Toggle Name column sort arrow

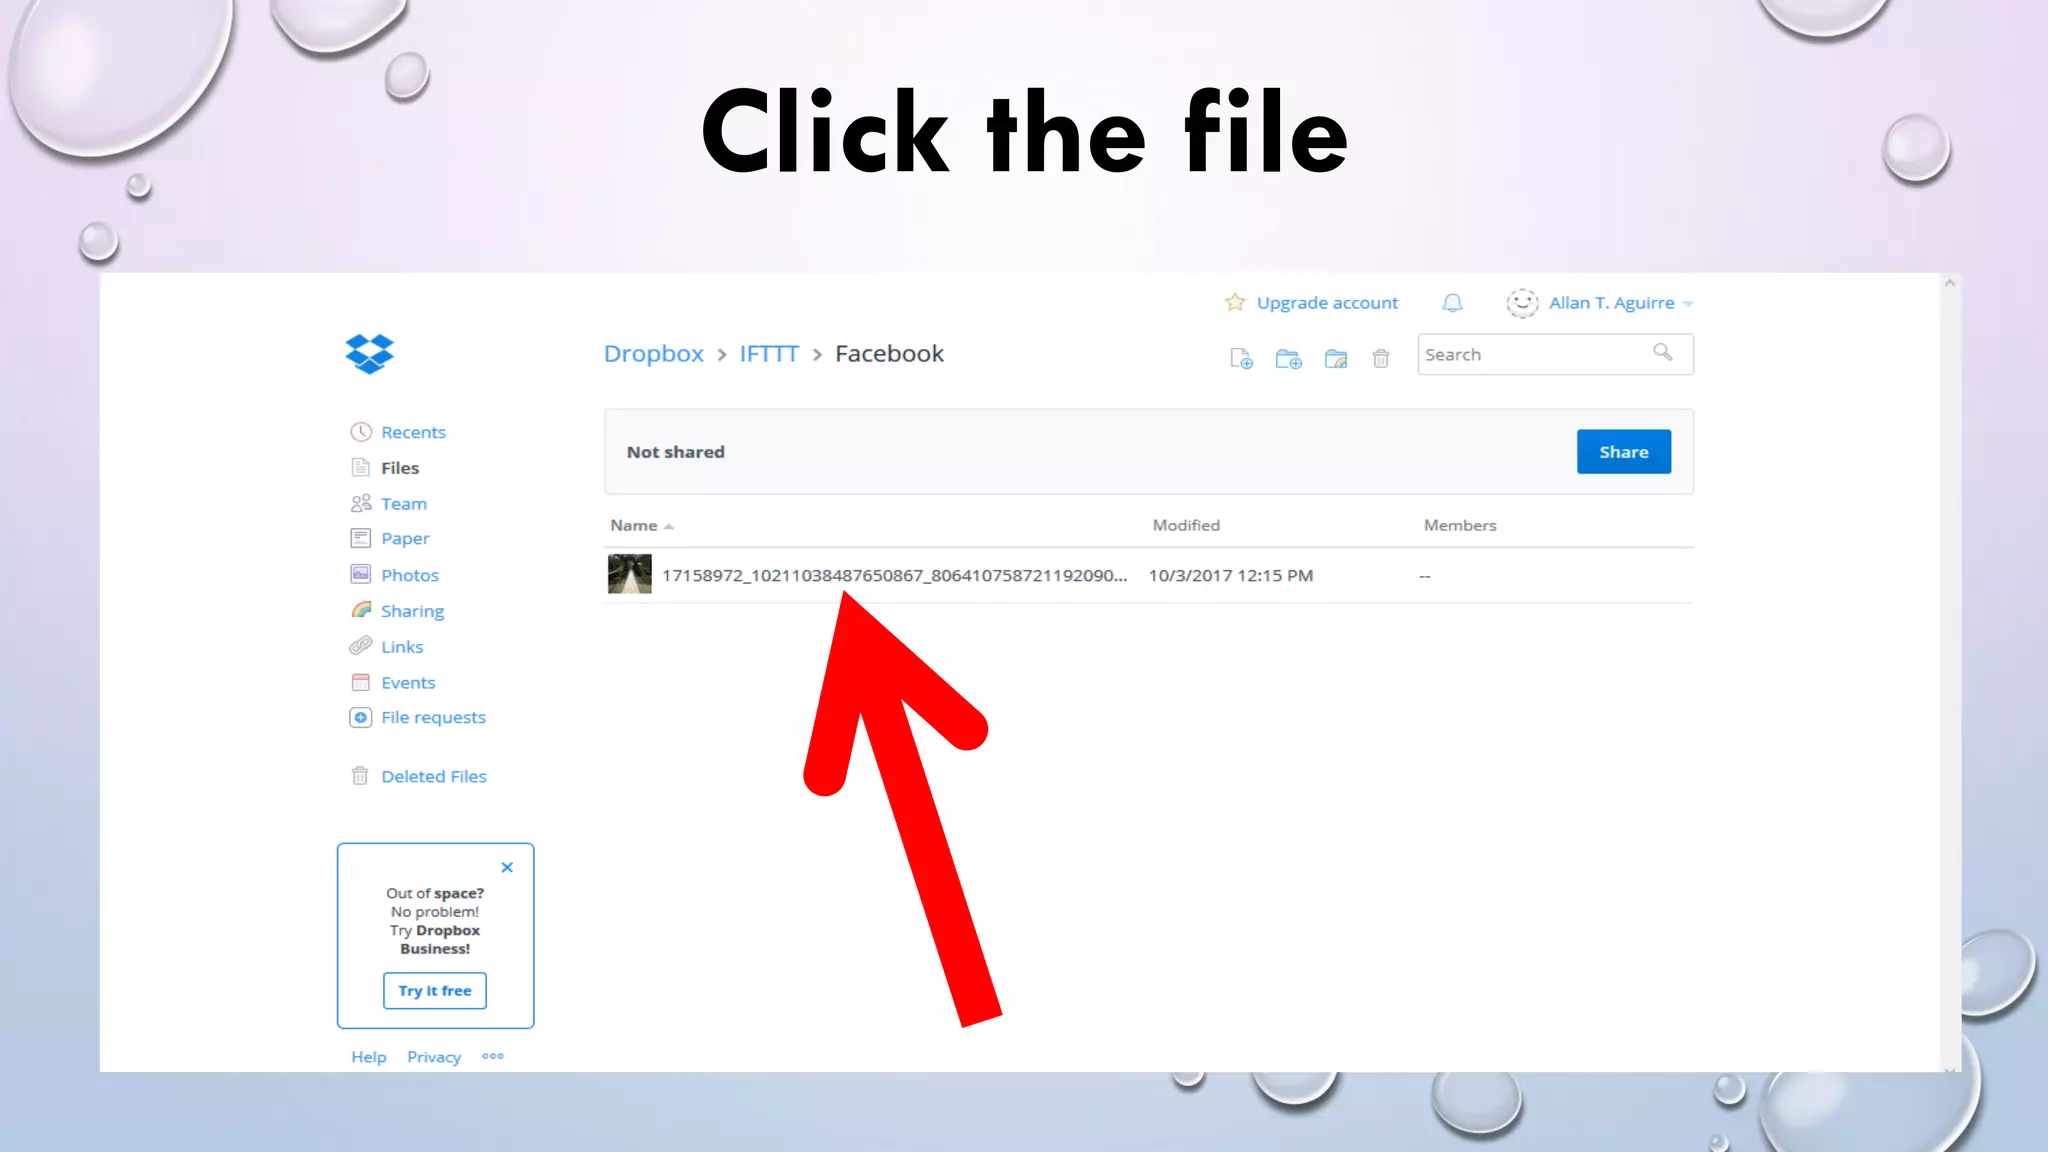(669, 526)
